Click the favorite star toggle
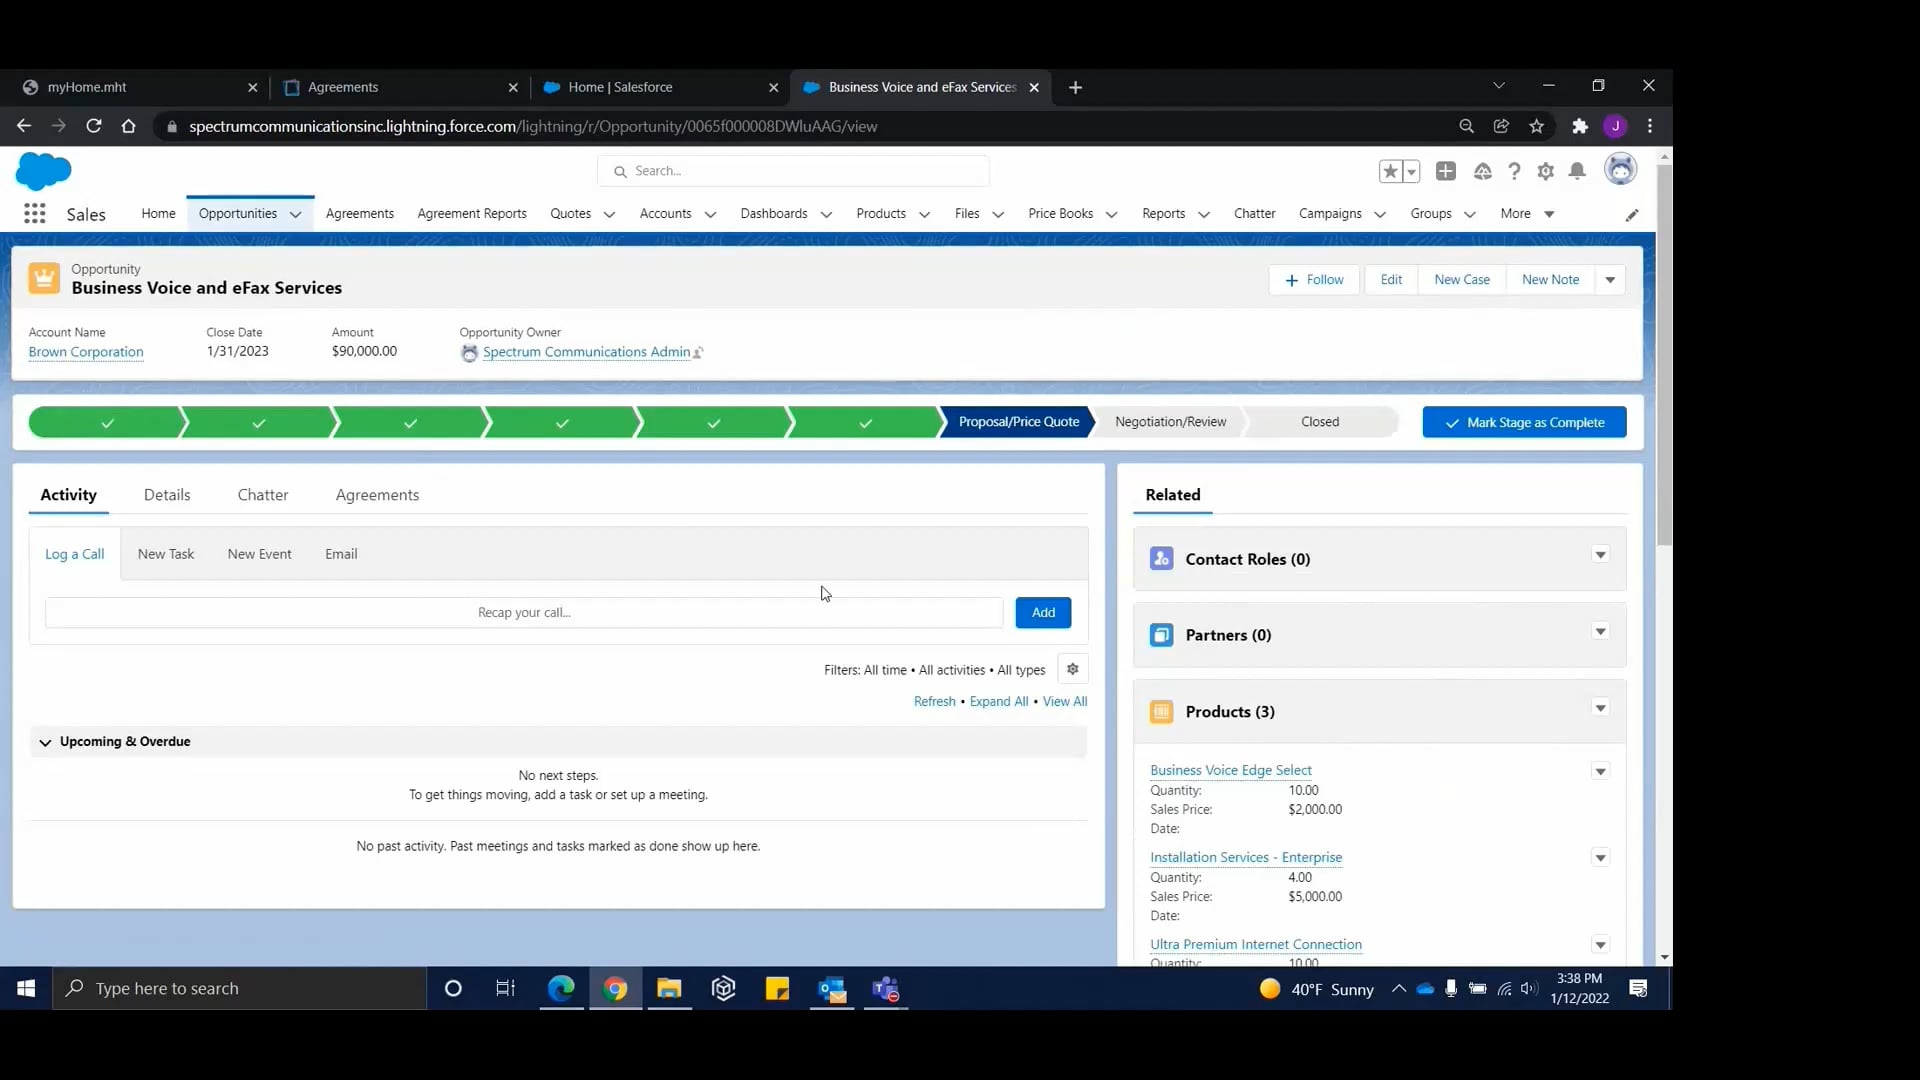Image resolution: width=1920 pixels, height=1080 pixels. point(1391,171)
